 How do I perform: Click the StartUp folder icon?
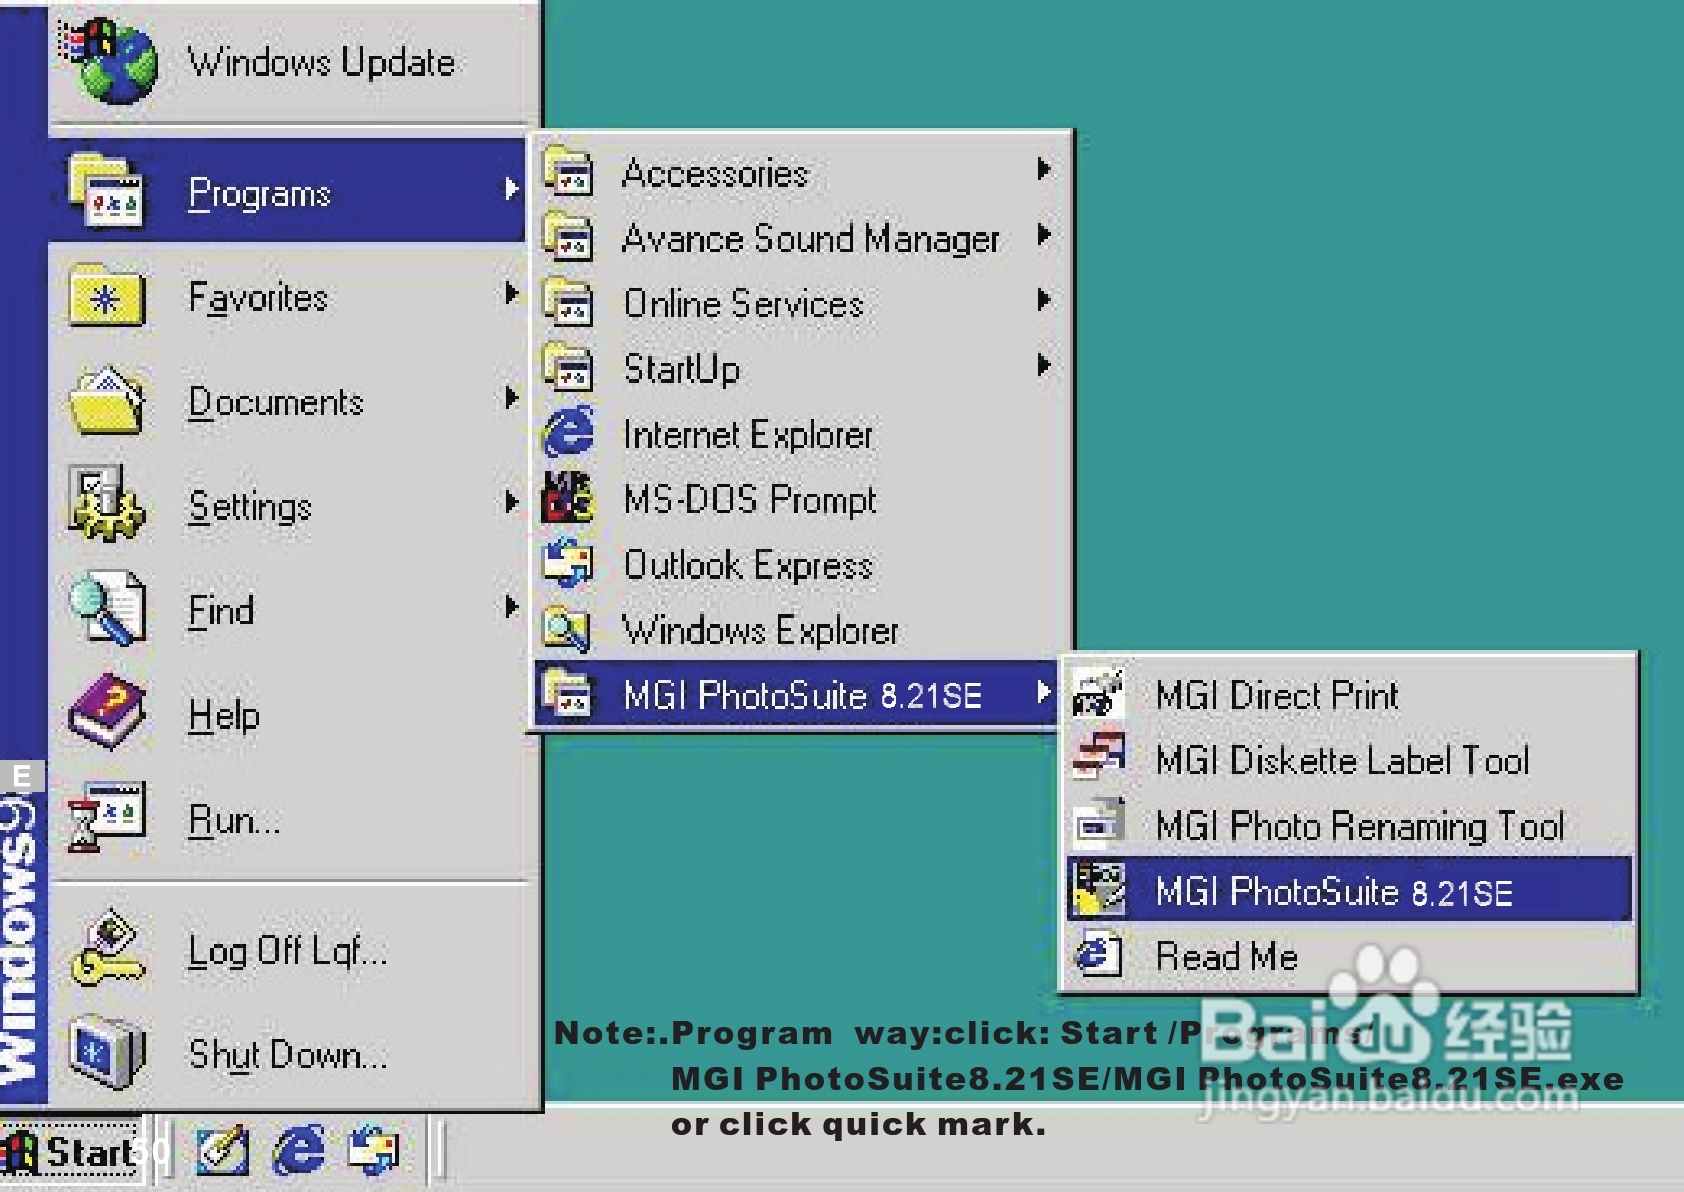click(568, 367)
